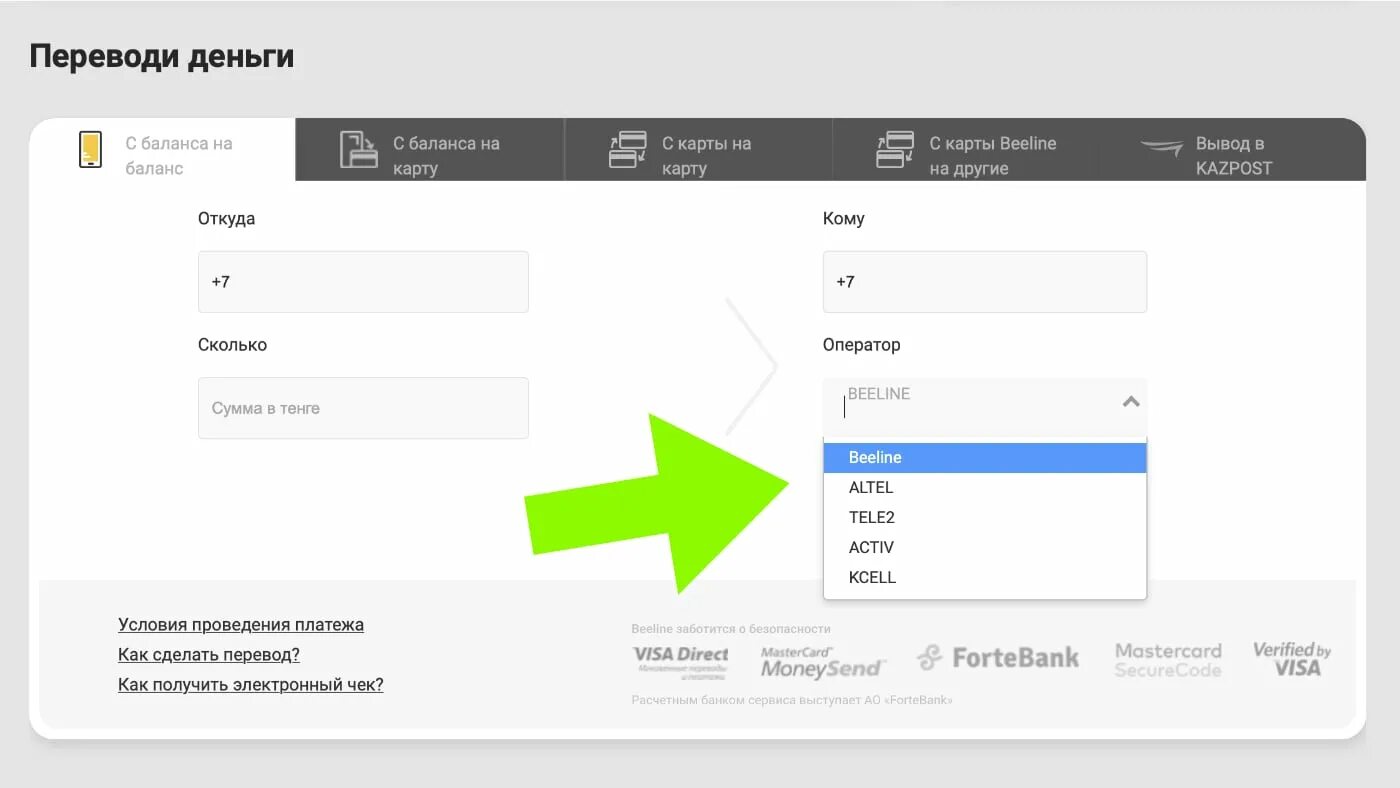Click the Переводи деньги heading
This screenshot has width=1400, height=788.
click(x=162, y=56)
